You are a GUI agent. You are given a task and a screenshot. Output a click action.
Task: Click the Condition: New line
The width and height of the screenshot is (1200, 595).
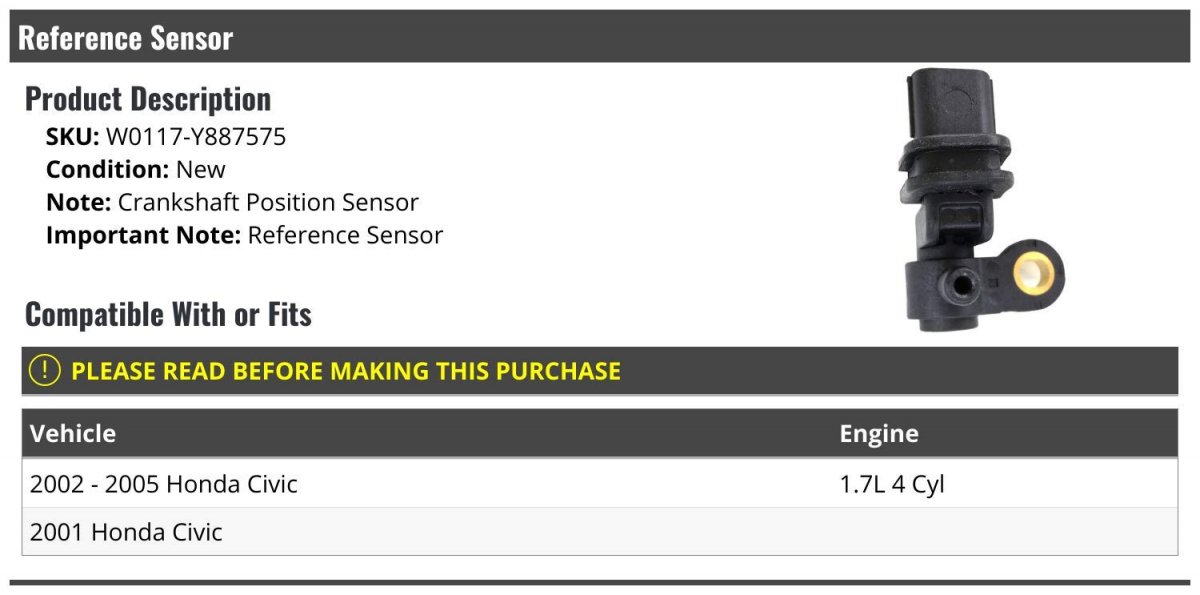coord(136,170)
